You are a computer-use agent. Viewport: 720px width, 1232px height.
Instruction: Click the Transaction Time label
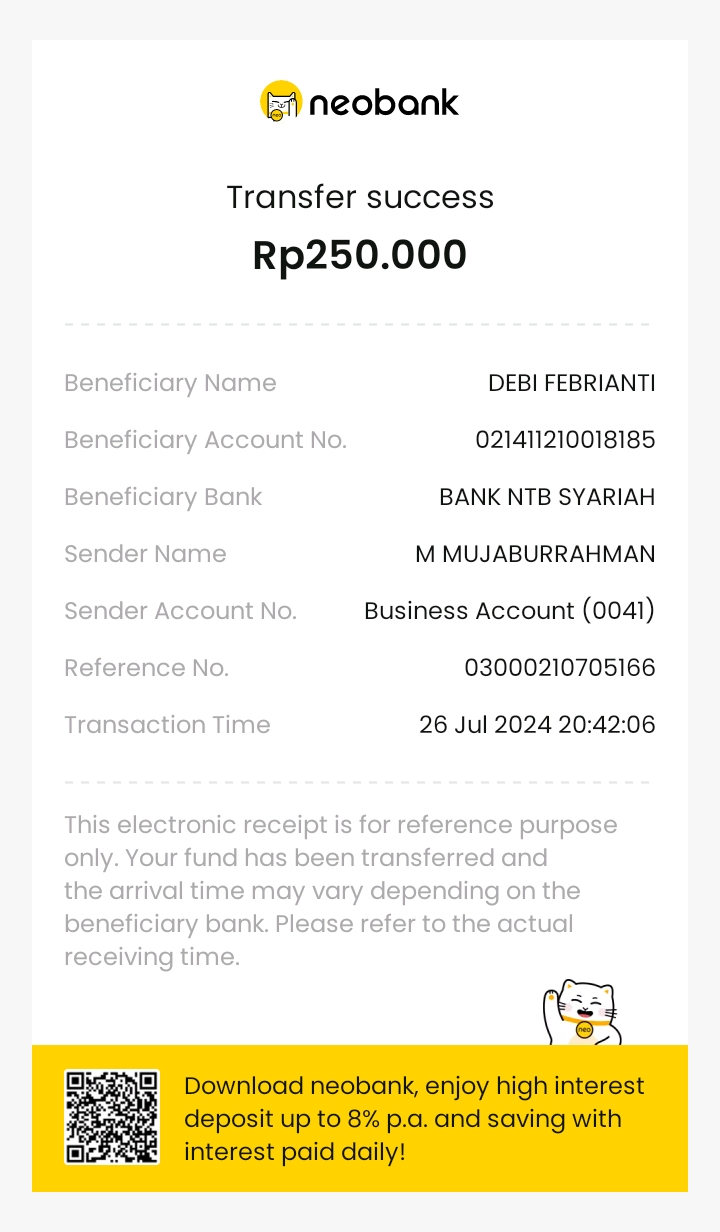tap(167, 725)
